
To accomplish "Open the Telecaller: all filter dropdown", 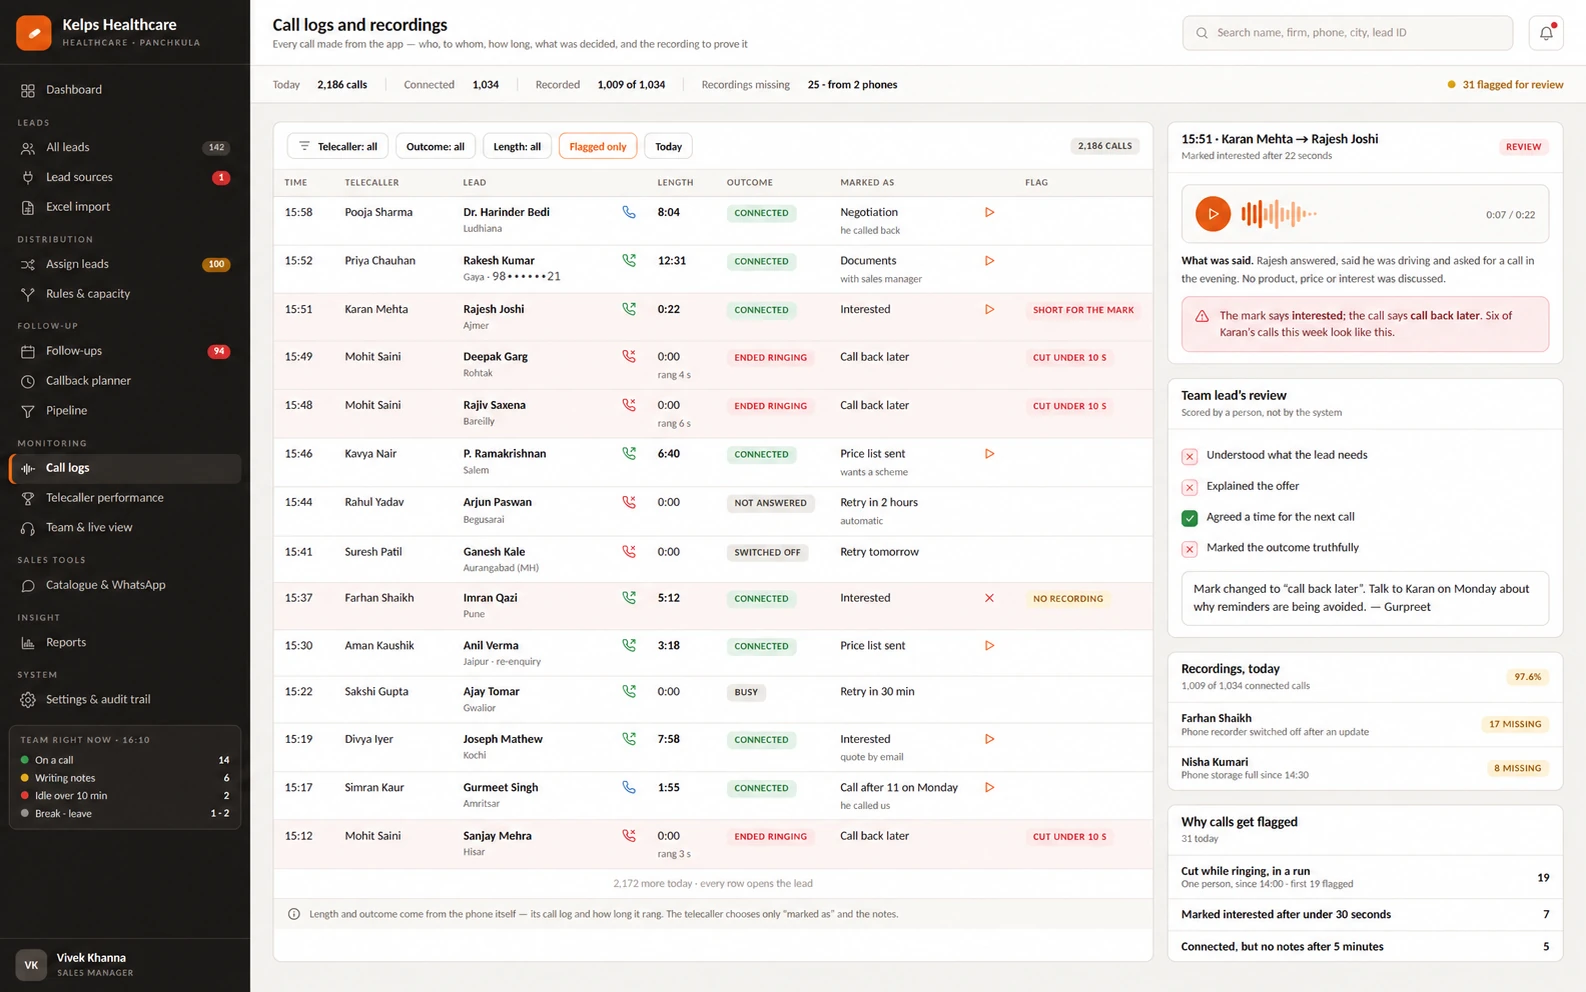I will click(338, 146).
